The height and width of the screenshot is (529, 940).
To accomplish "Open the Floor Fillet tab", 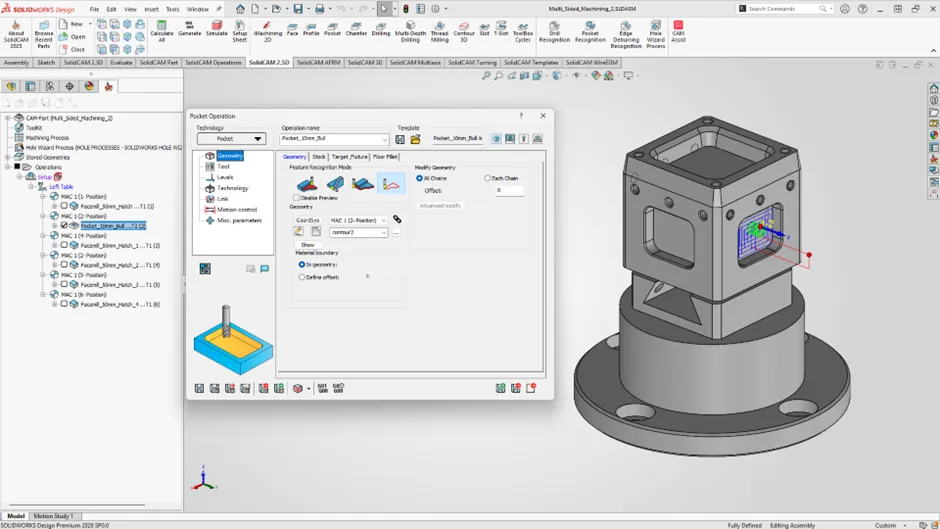I will 385,157.
